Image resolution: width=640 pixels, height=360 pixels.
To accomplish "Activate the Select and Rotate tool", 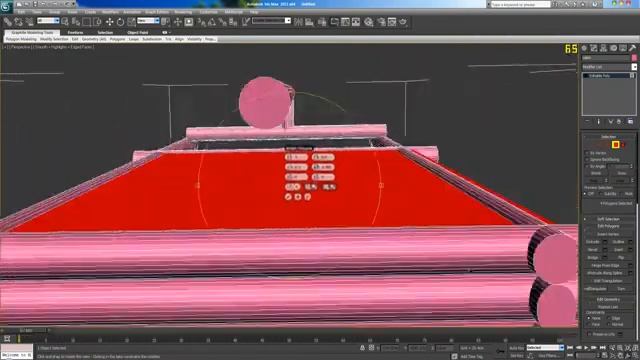I will click(120, 22).
